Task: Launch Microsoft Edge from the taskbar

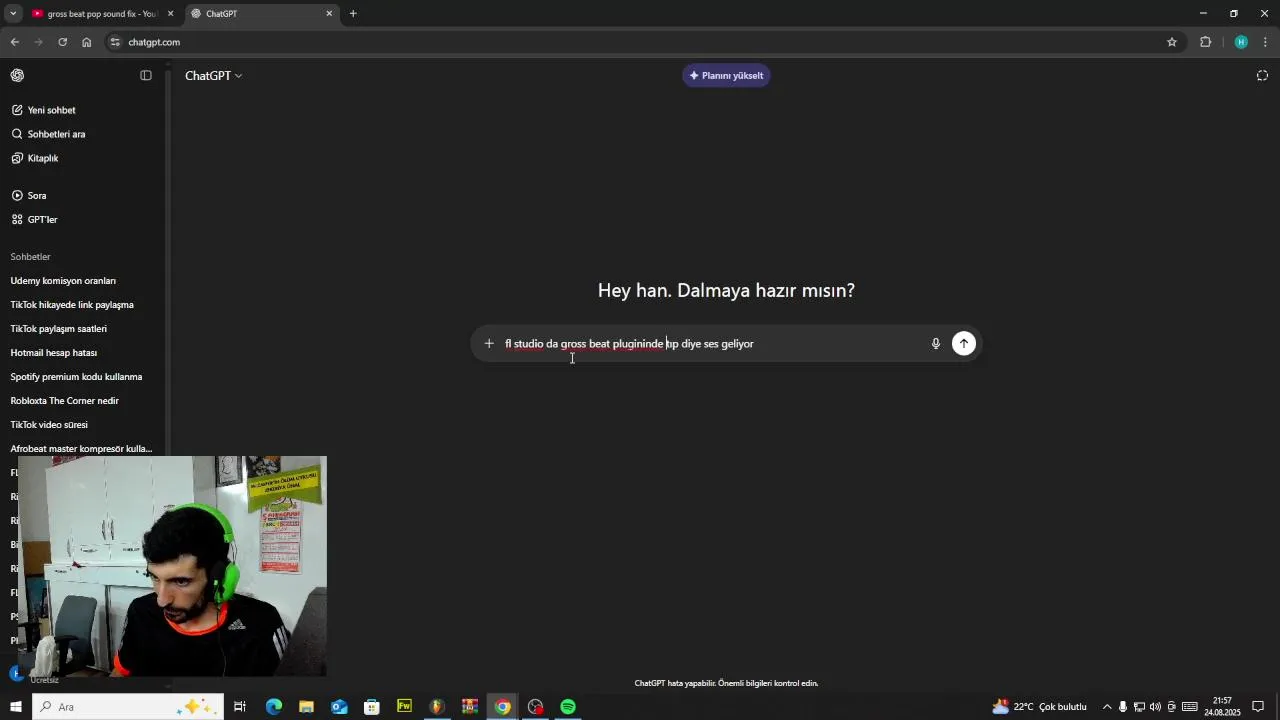Action: (x=273, y=707)
